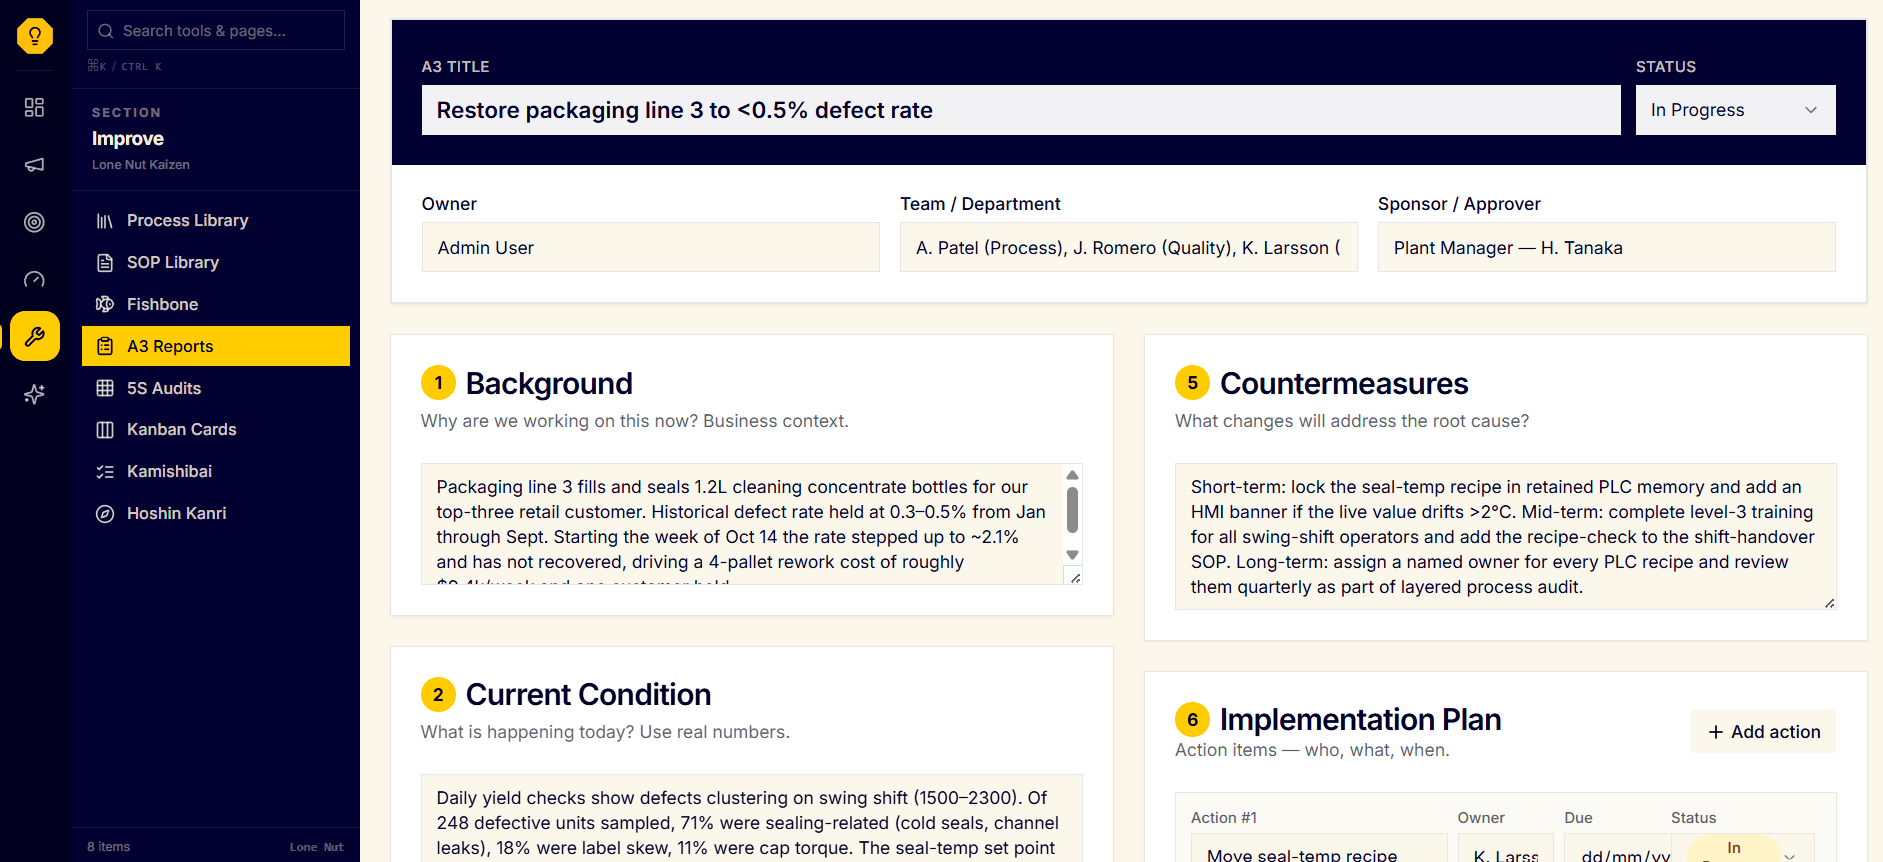This screenshot has width=1883, height=862.
Task: Click into the Current Condition text area
Action: (752, 818)
